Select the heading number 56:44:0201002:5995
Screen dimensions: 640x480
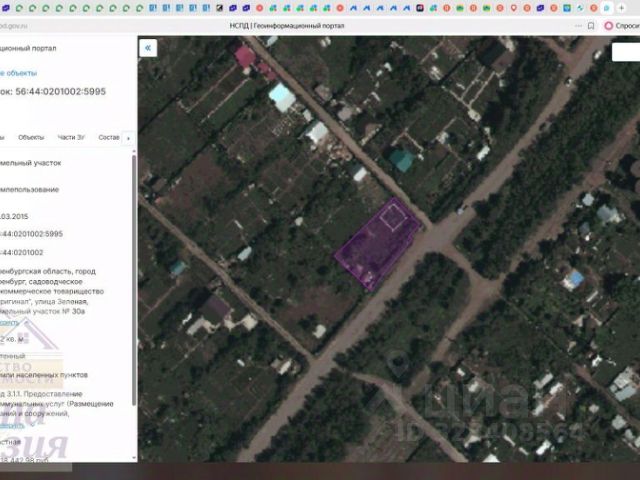click(60, 91)
